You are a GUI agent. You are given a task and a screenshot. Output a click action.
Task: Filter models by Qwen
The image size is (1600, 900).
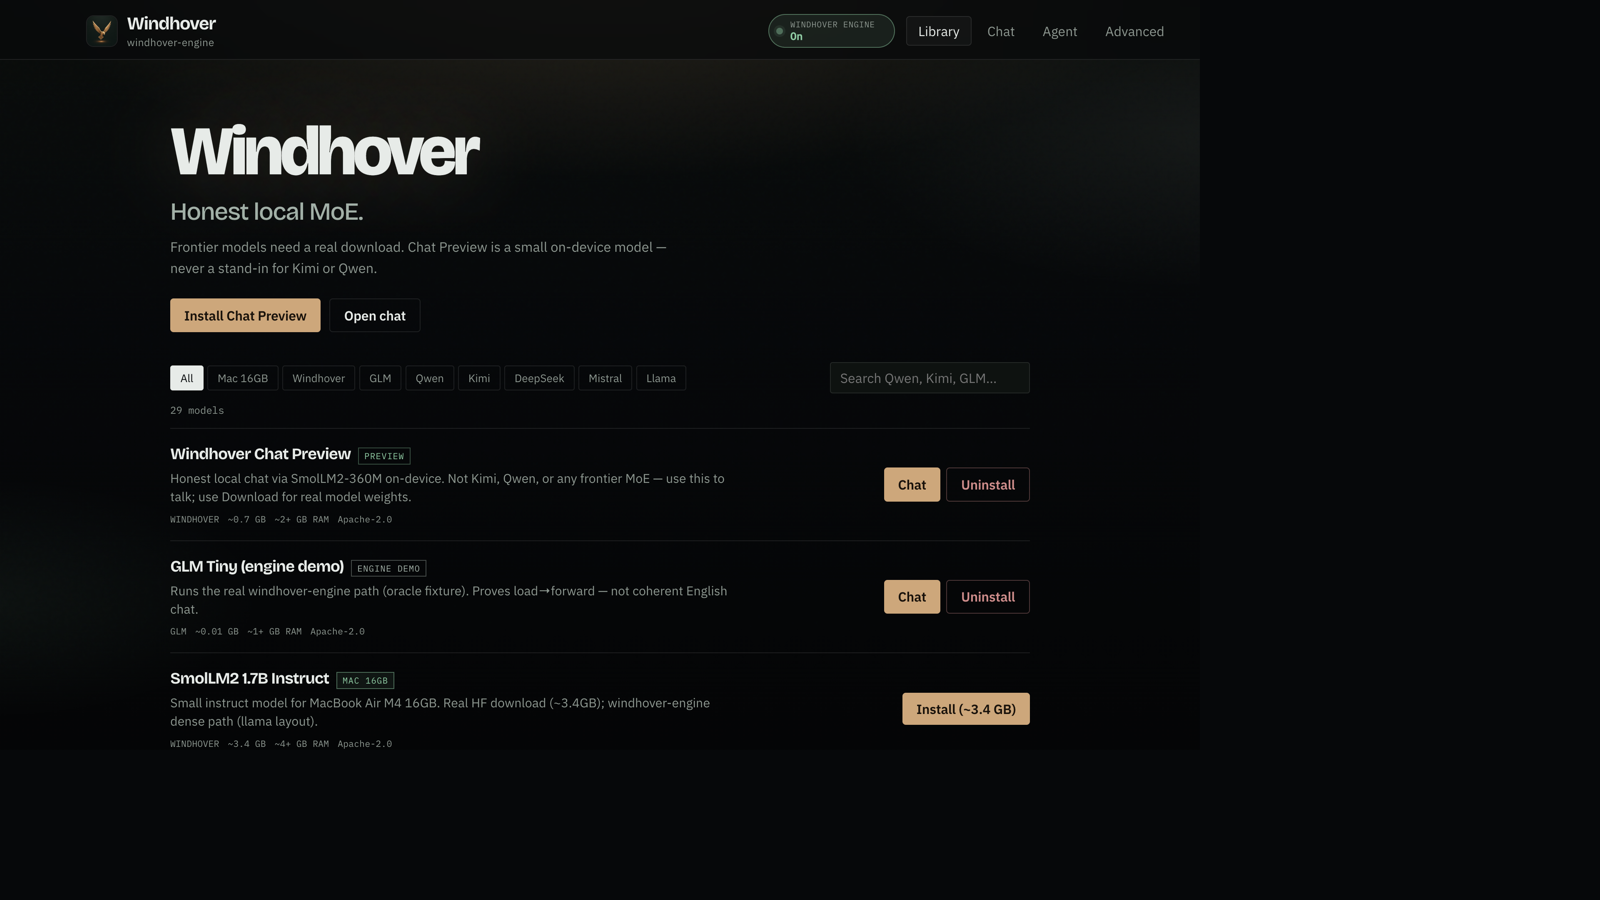coord(429,378)
